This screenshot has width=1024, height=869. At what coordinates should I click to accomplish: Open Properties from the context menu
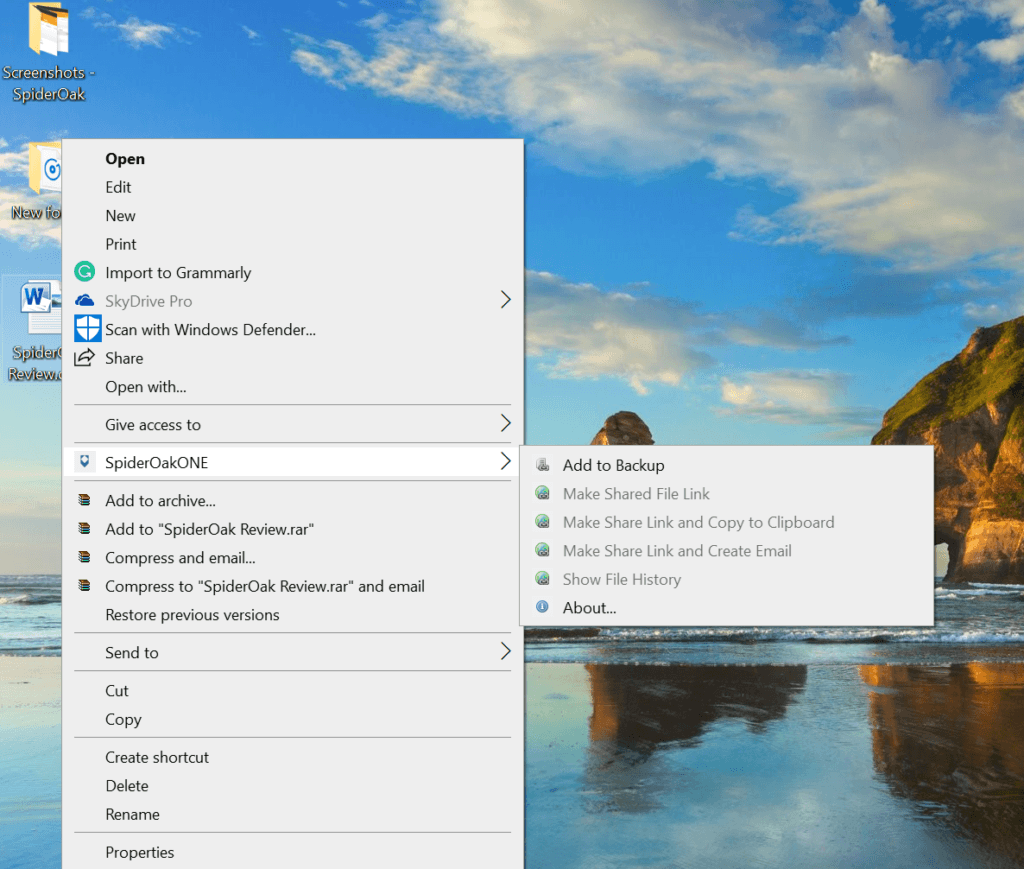(x=293, y=852)
